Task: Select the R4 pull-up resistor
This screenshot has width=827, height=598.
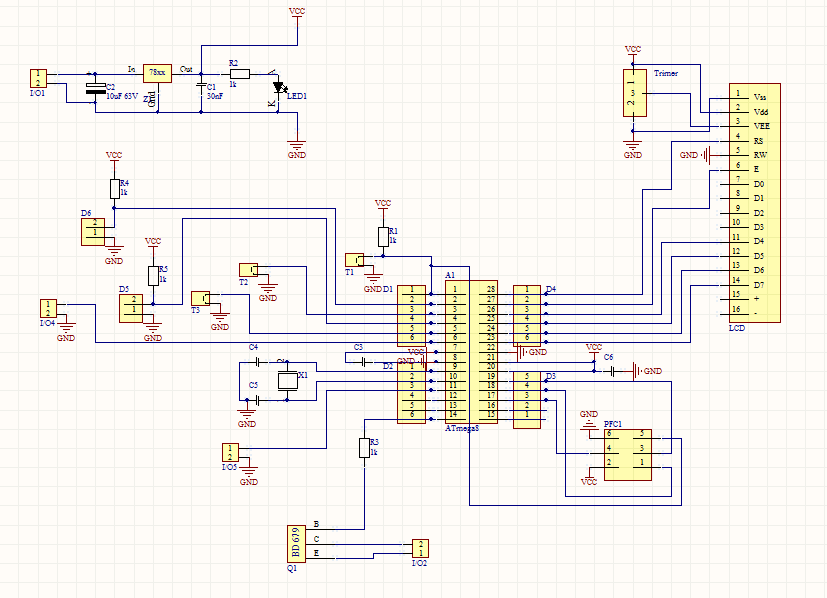Action: pyautogui.click(x=114, y=189)
